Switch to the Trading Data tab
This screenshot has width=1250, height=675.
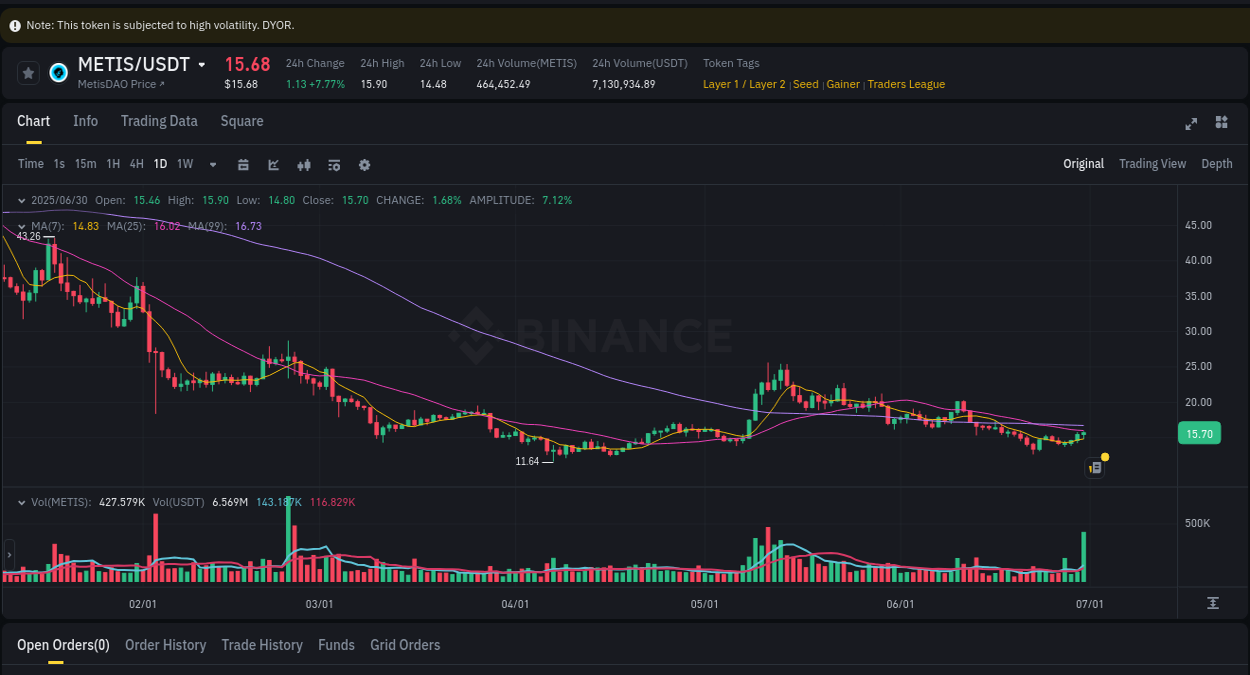pyautogui.click(x=159, y=121)
